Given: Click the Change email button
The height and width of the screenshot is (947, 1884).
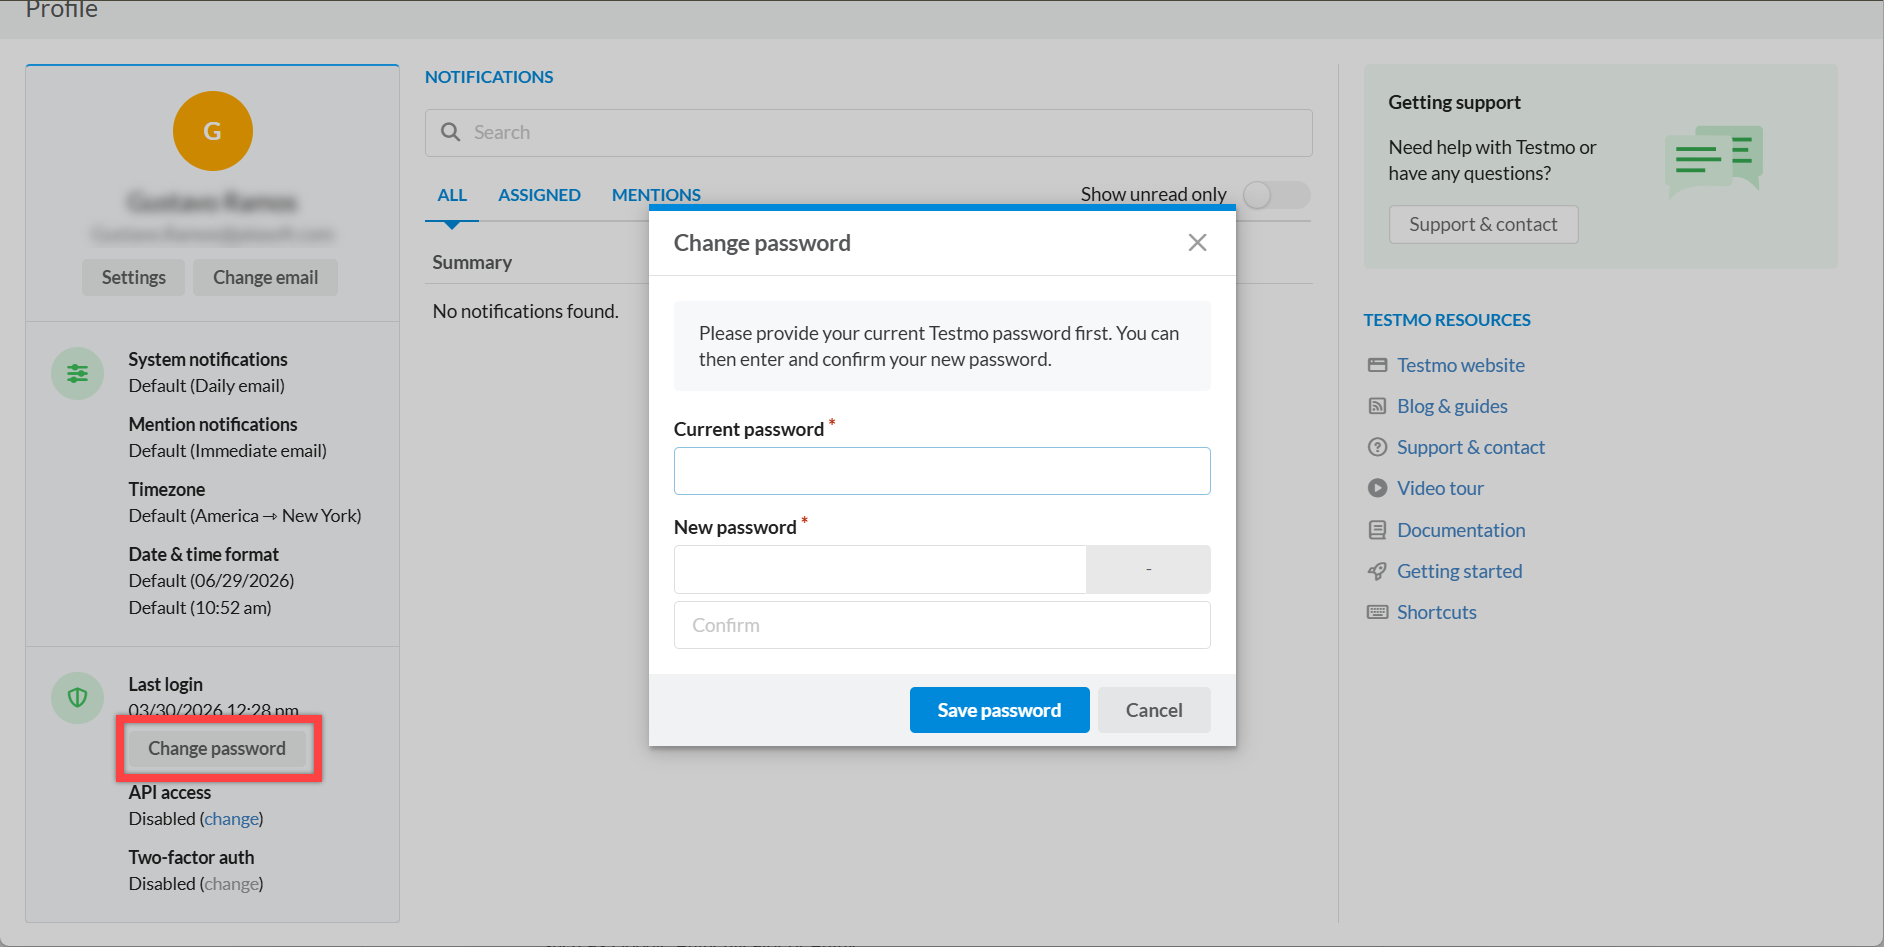Looking at the screenshot, I should pos(265,278).
